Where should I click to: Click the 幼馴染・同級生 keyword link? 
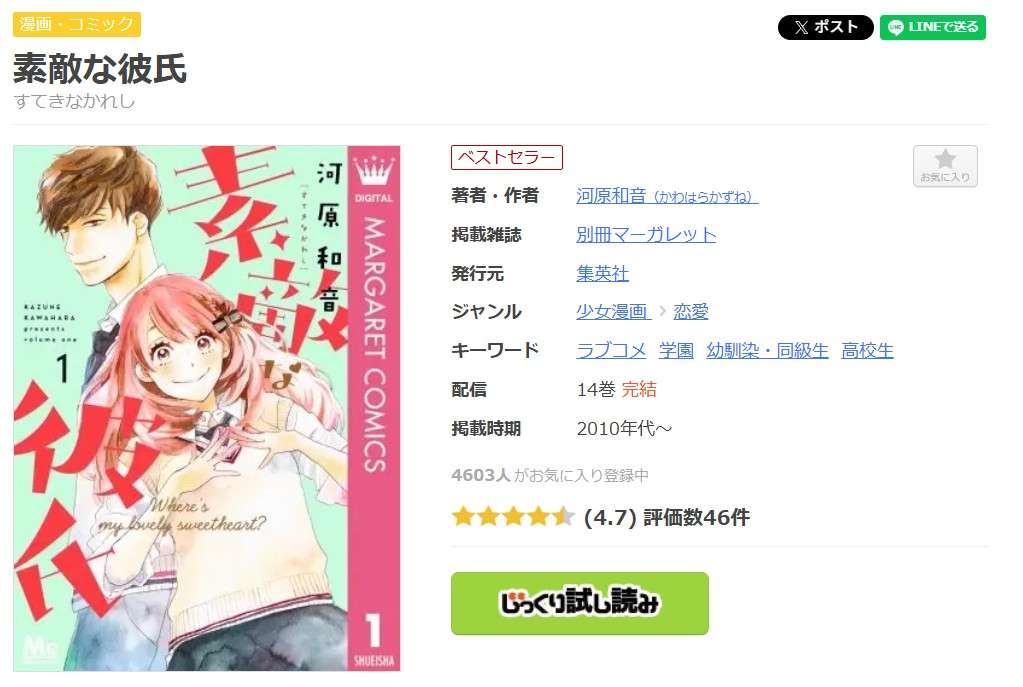767,351
